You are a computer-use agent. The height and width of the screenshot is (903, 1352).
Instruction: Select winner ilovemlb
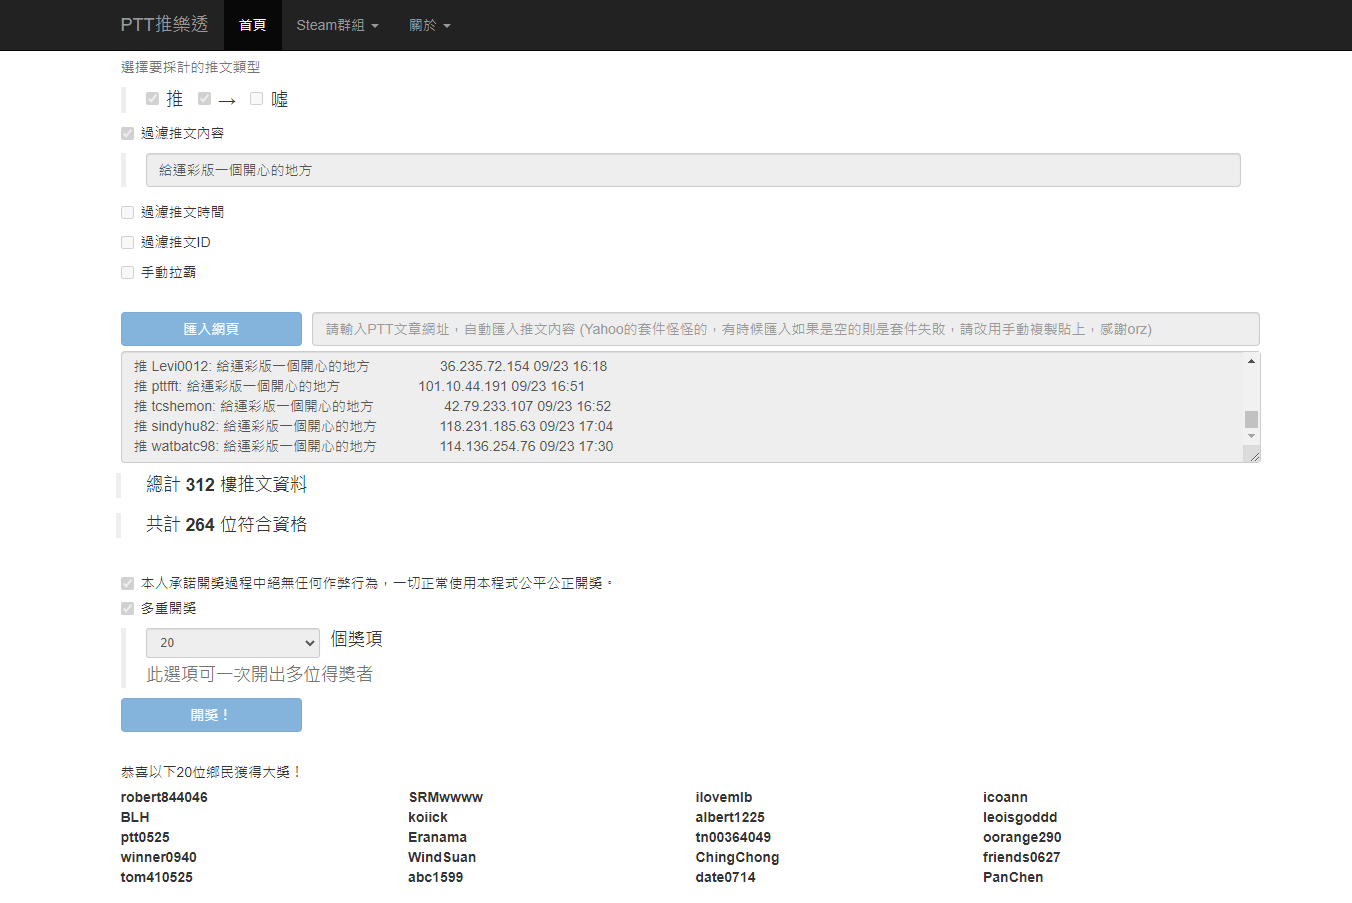pos(724,797)
